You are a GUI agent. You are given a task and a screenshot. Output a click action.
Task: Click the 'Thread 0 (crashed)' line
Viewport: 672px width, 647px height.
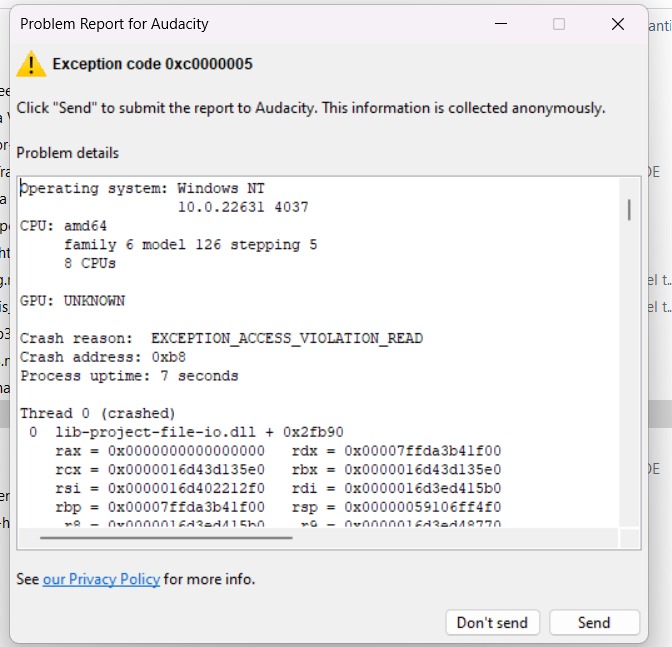coord(98,413)
